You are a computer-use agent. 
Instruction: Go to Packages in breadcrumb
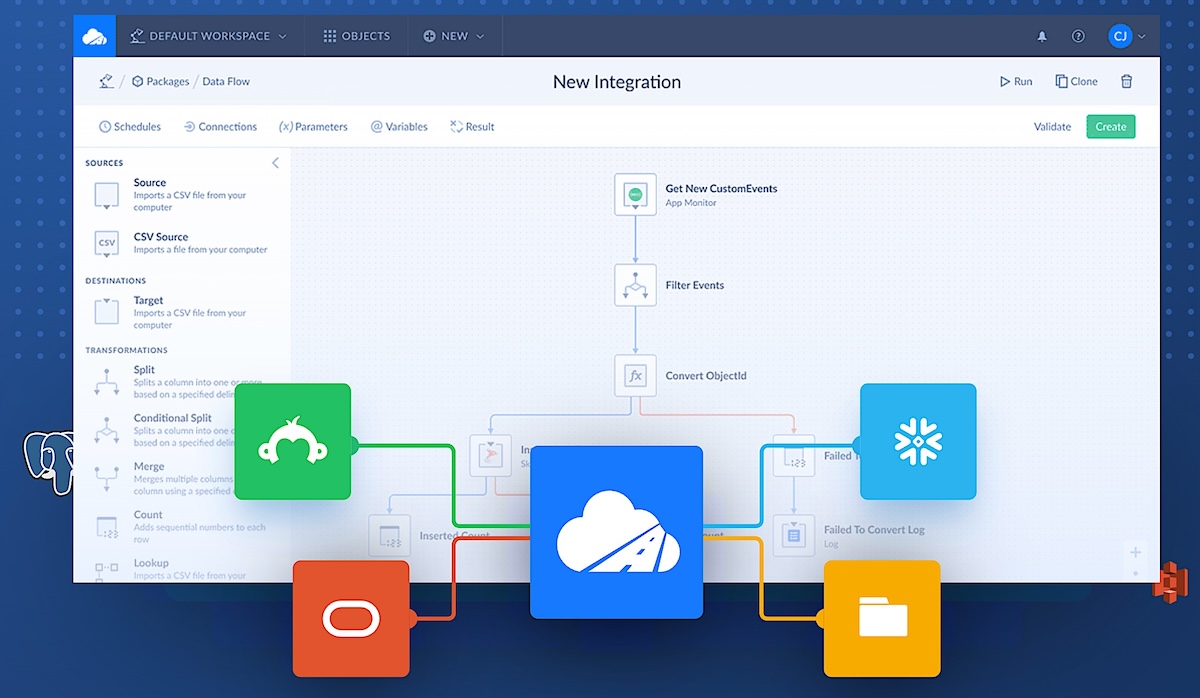point(160,82)
